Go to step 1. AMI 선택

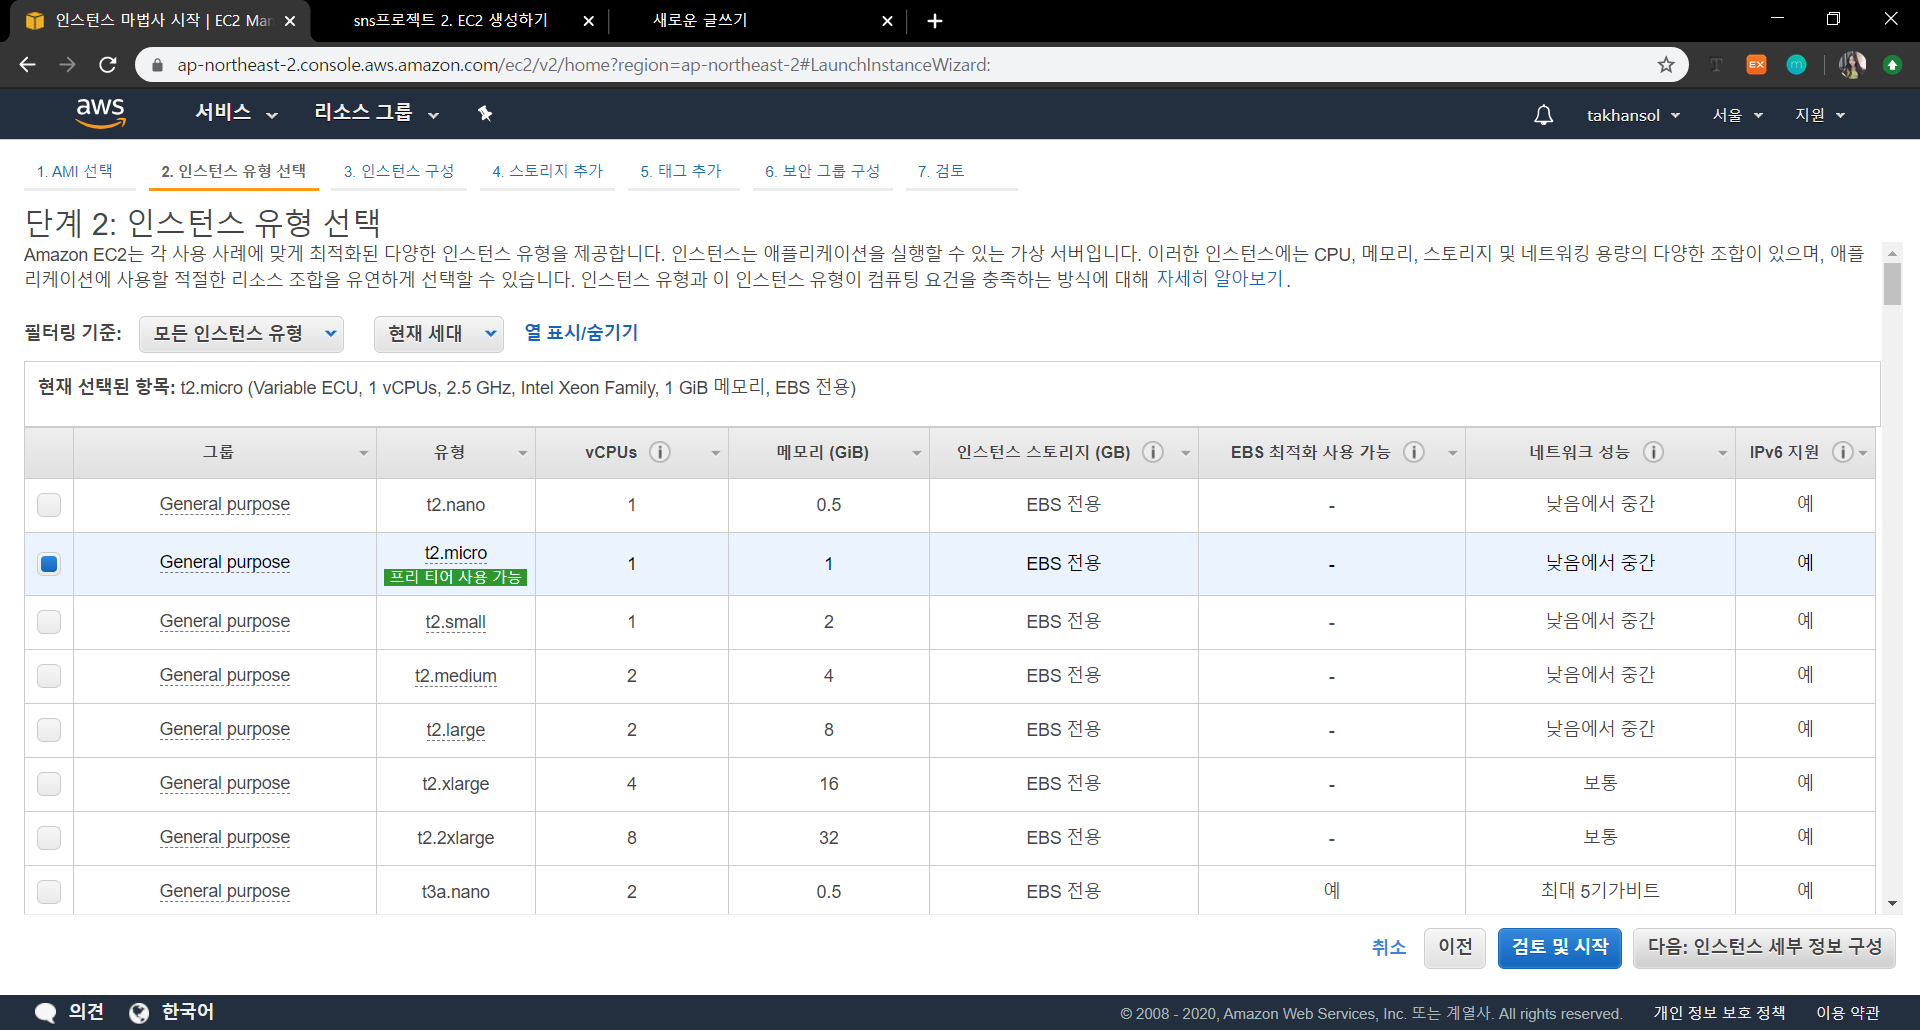[75, 171]
